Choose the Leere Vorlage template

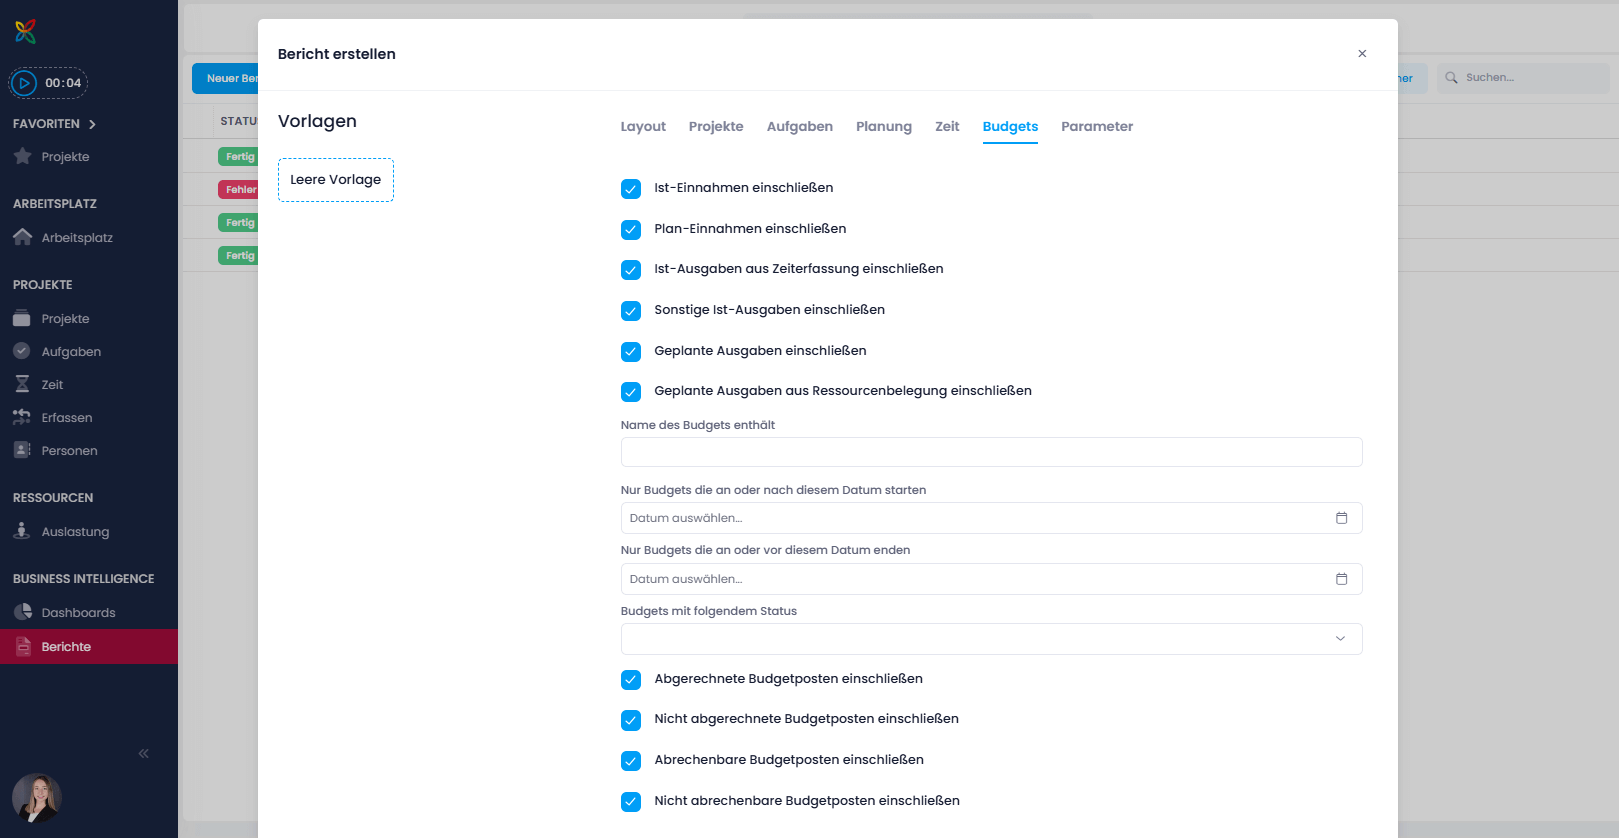(336, 180)
